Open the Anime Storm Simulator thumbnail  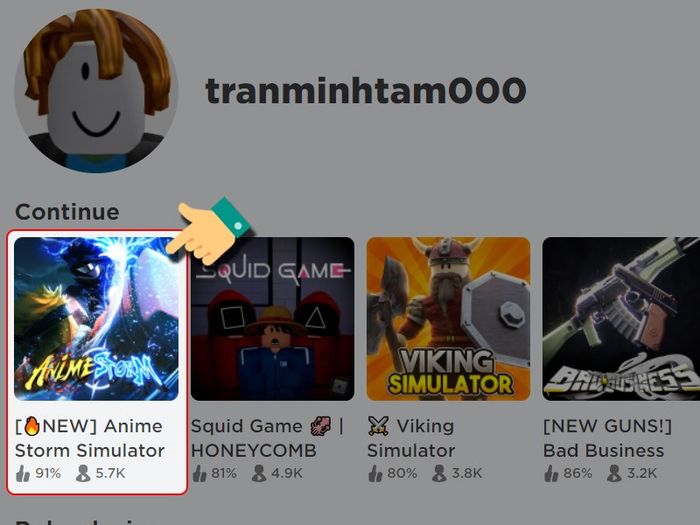[96, 319]
